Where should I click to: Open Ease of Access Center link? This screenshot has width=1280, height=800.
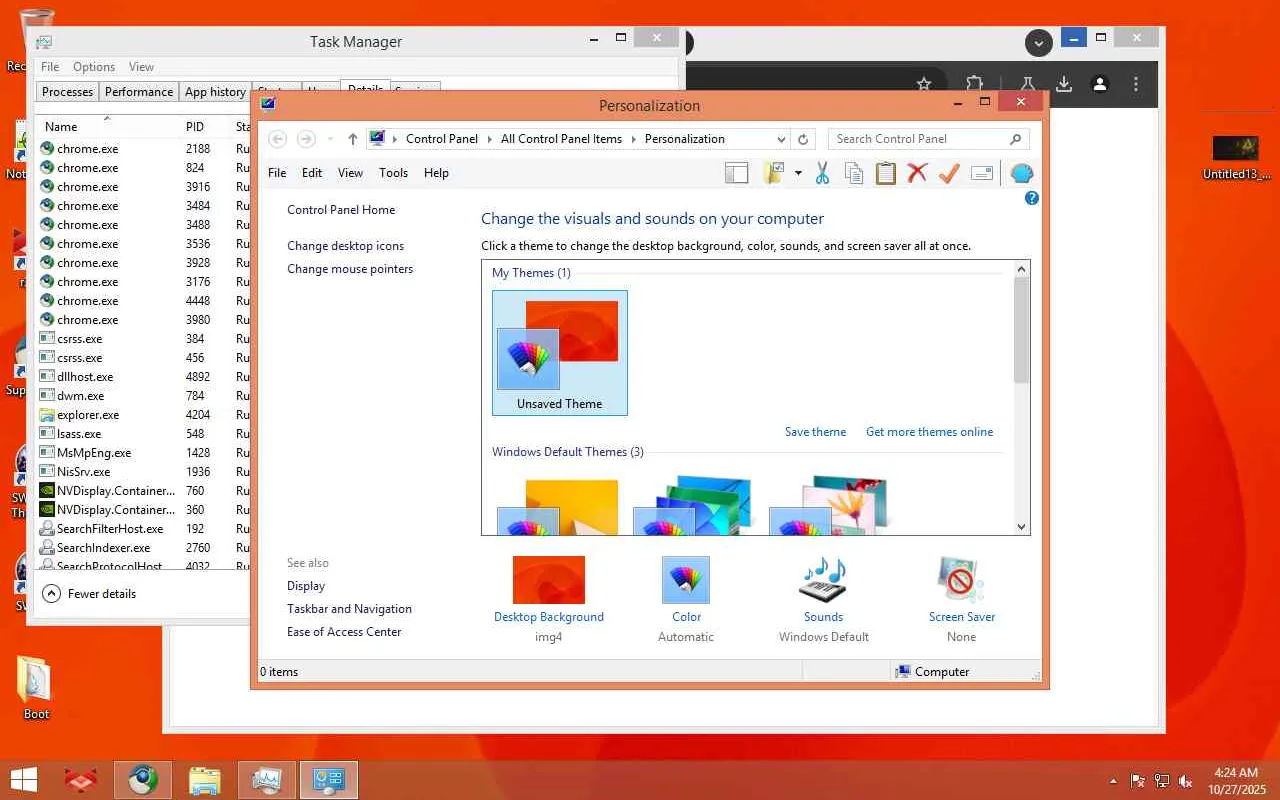pyautogui.click(x=344, y=632)
